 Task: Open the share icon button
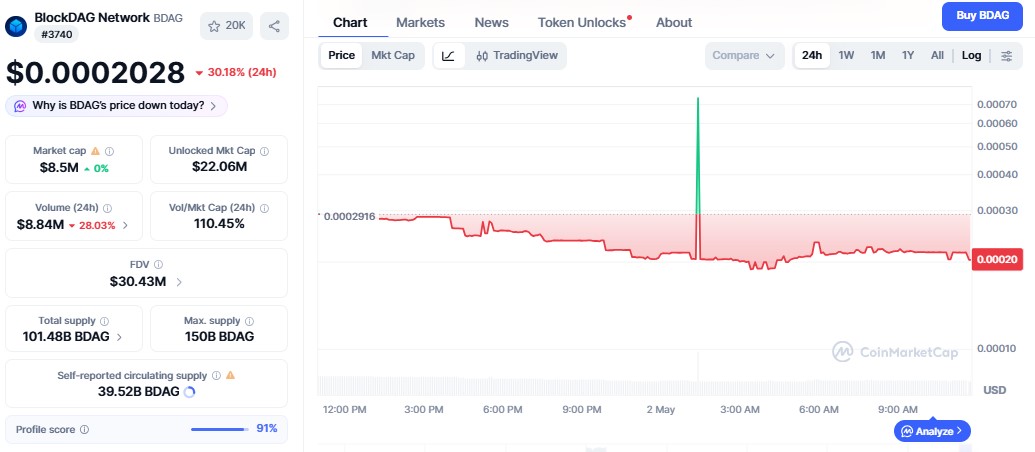(x=274, y=26)
